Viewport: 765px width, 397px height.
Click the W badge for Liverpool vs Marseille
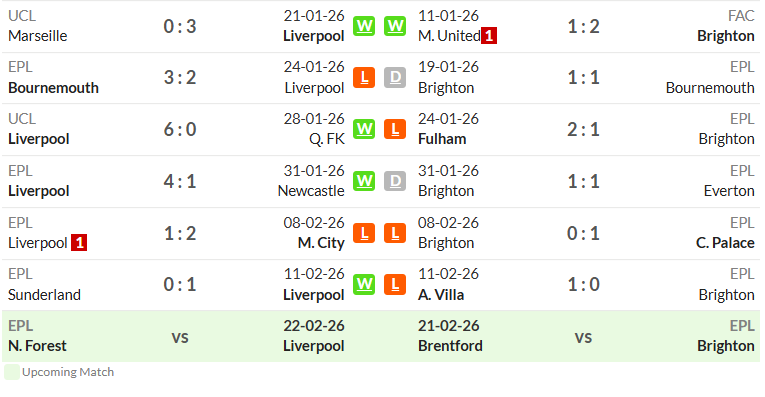pyautogui.click(x=364, y=26)
